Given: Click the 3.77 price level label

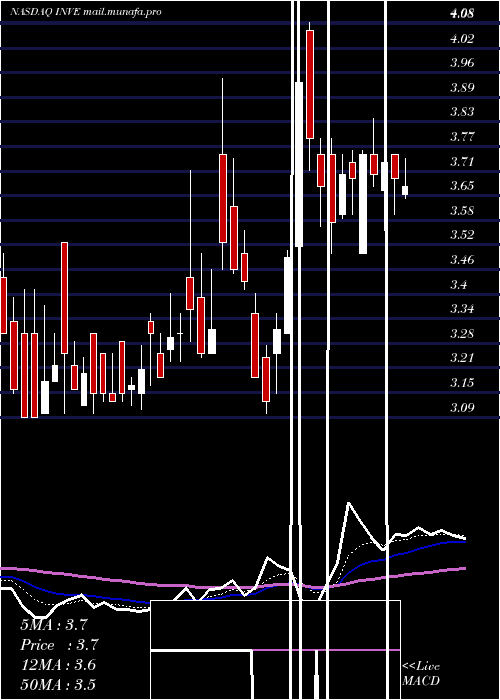Looking at the screenshot, I should coord(462,137).
